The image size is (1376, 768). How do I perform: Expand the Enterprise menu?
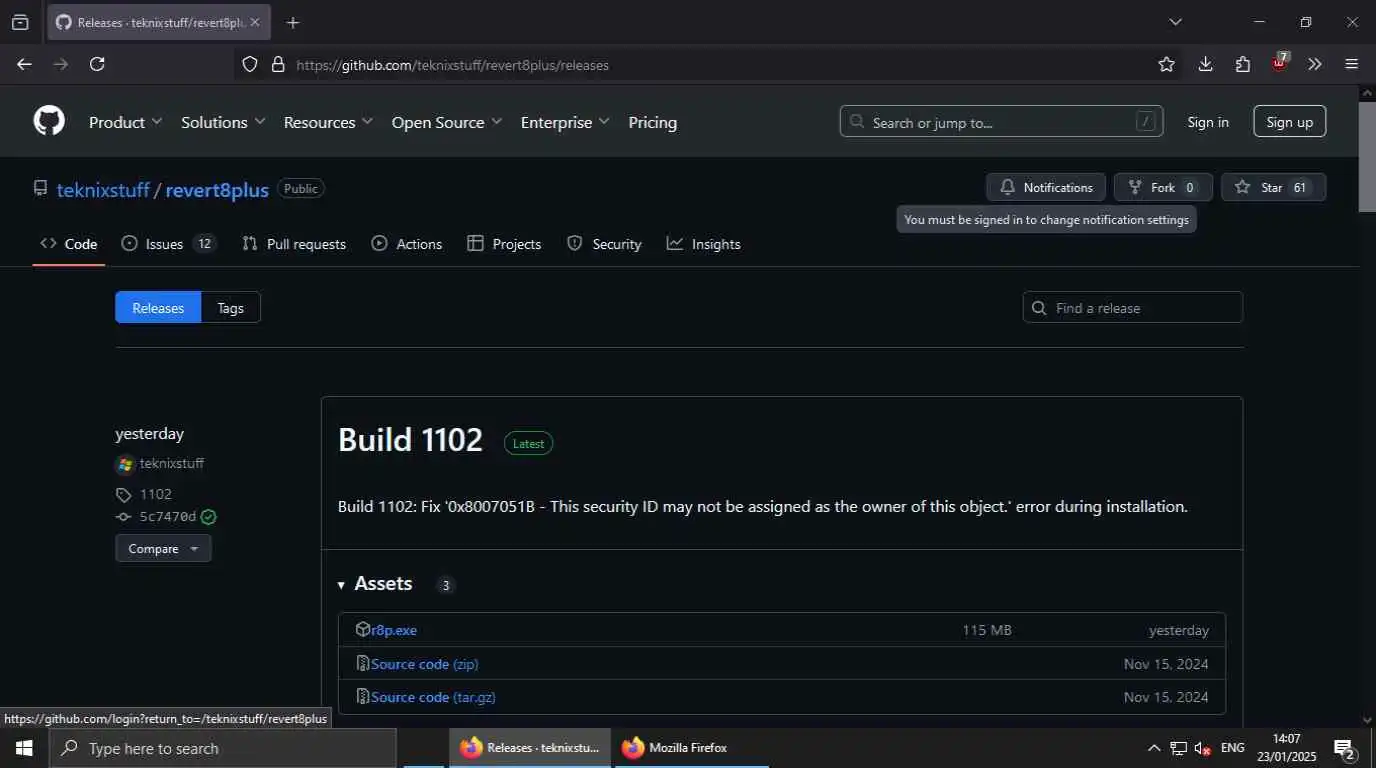coord(565,122)
